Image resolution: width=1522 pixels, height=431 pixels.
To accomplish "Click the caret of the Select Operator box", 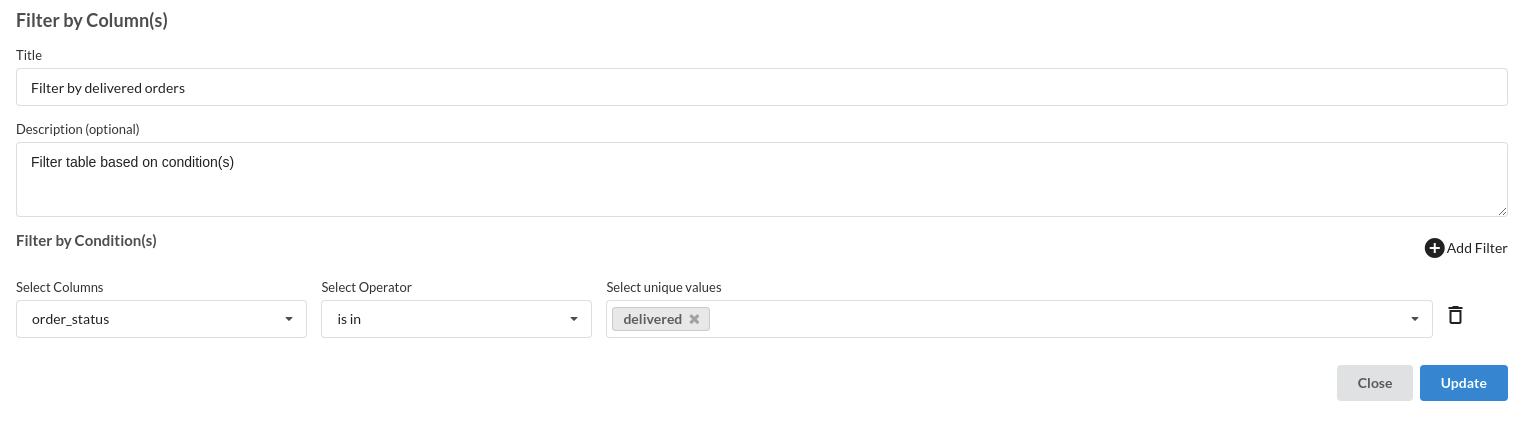I will pyautogui.click(x=574, y=319).
